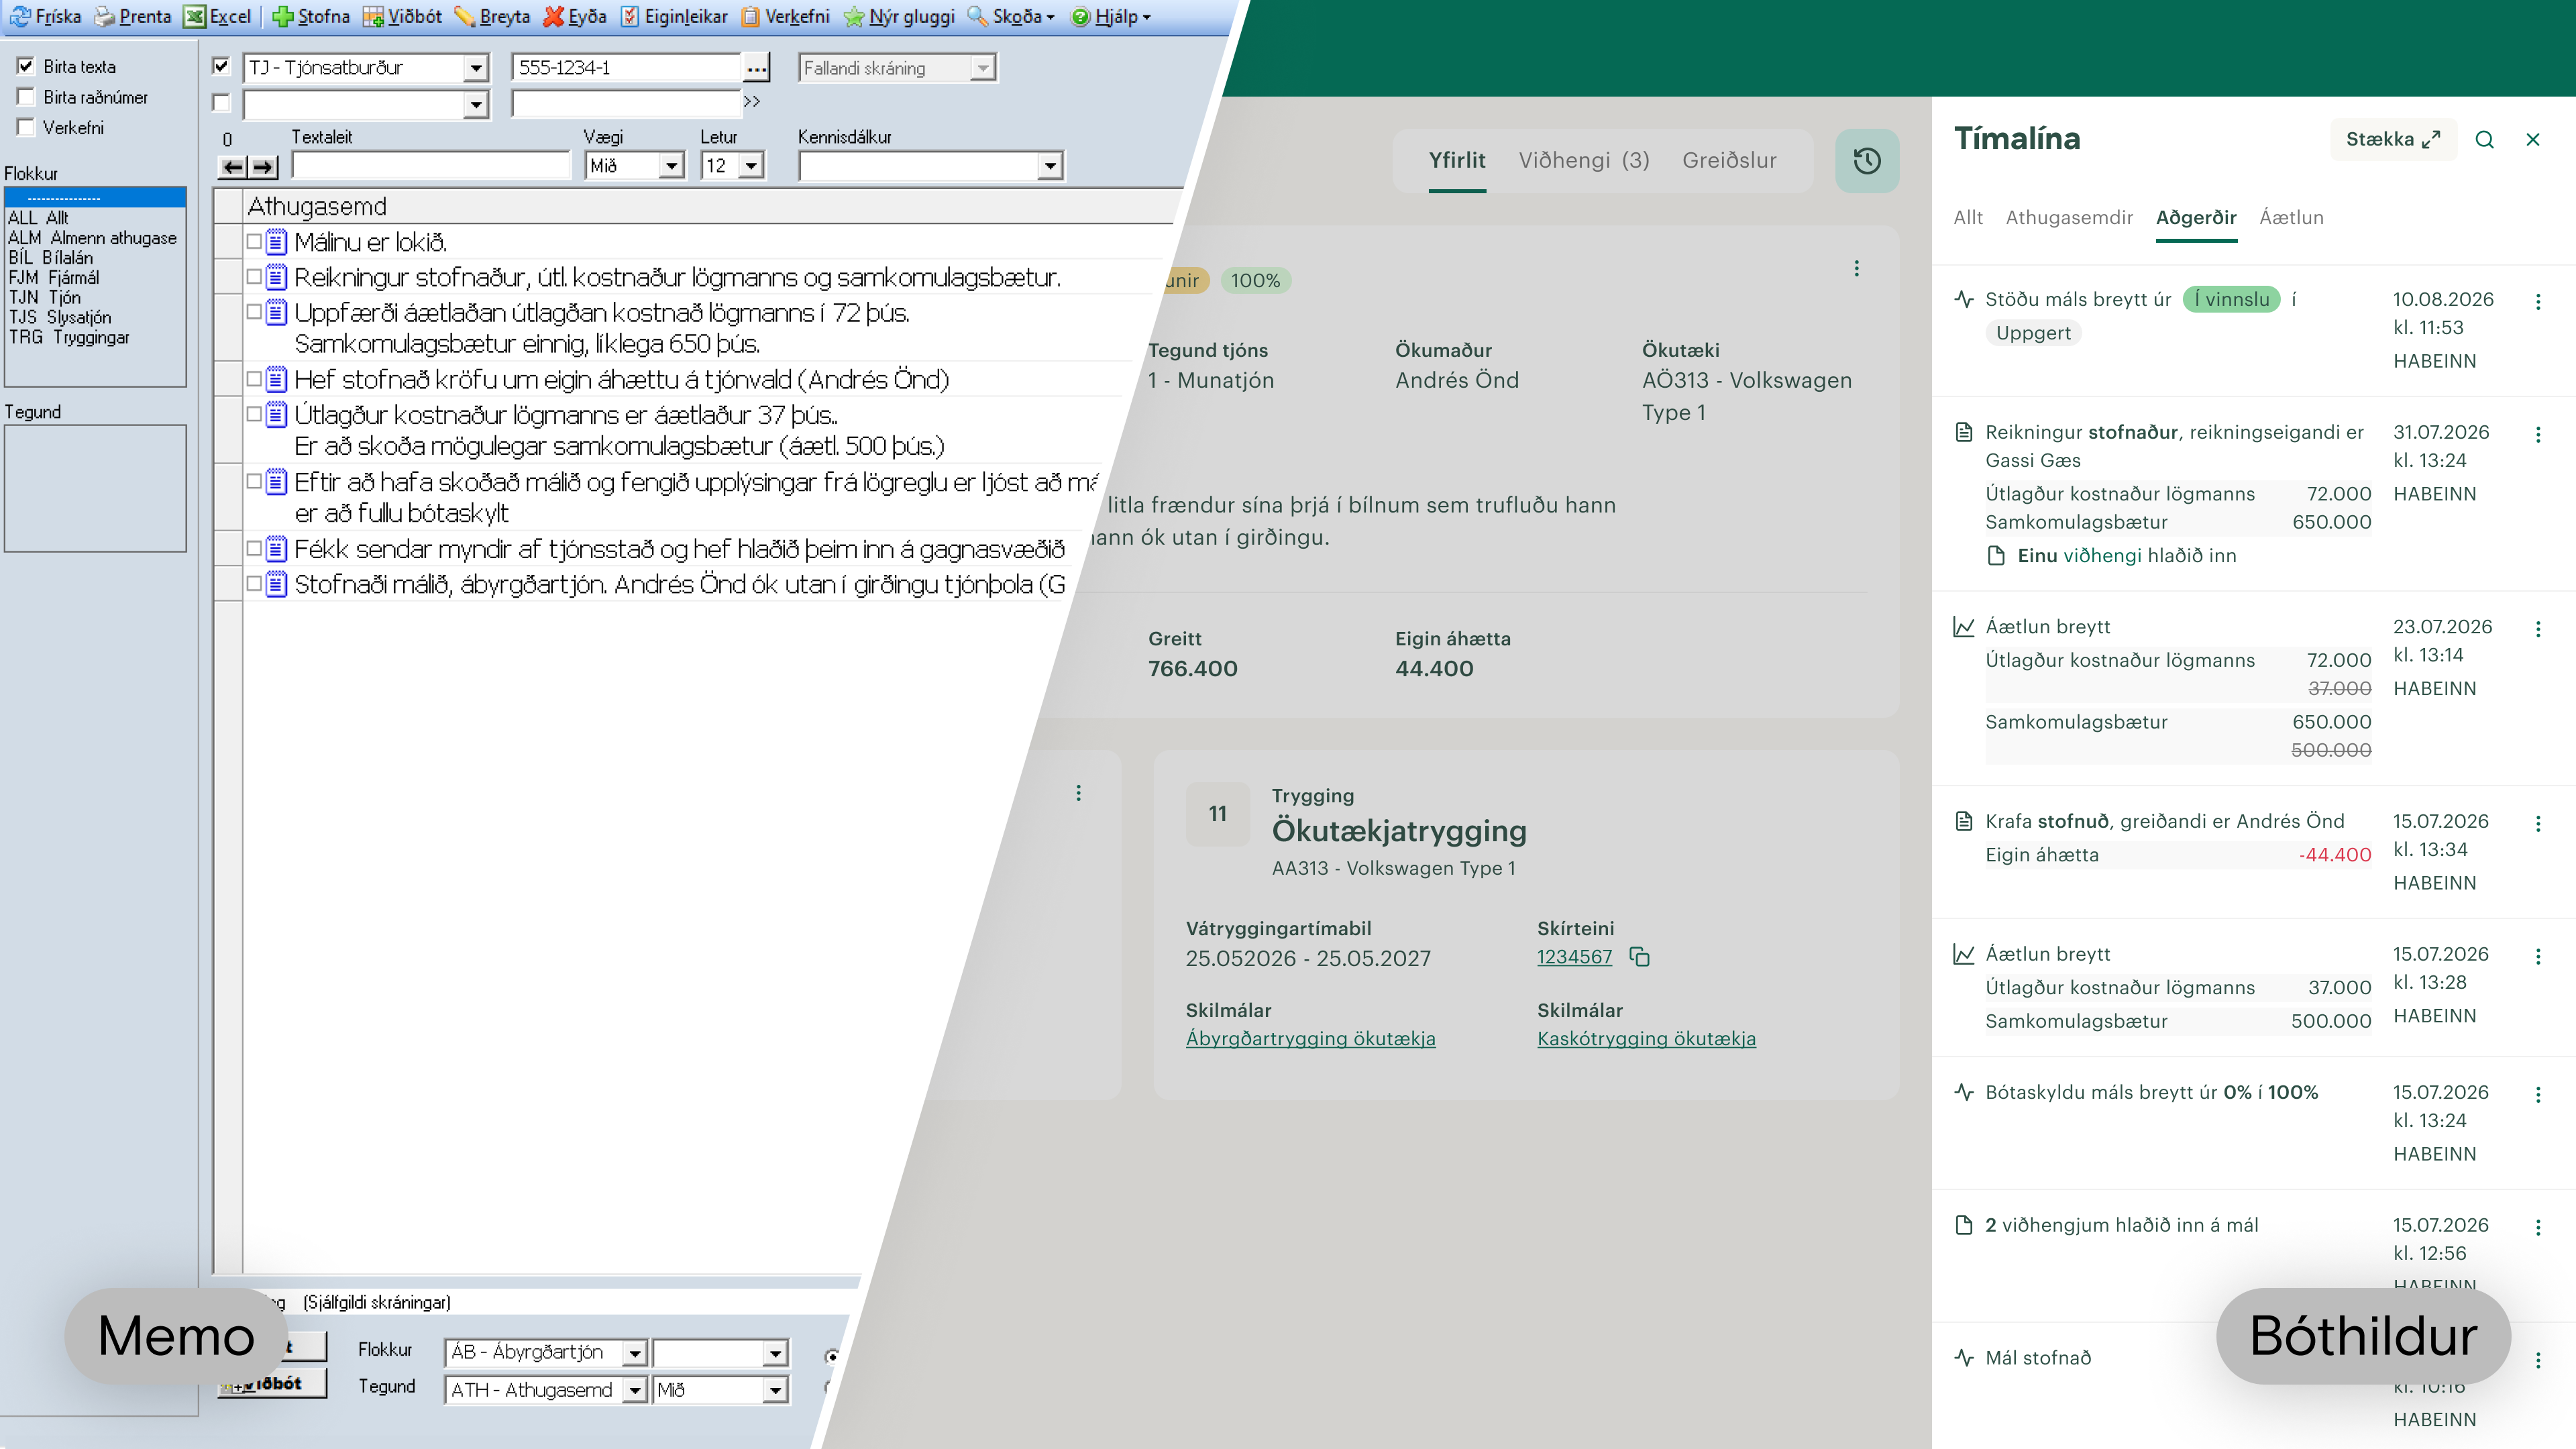
Task: Click the note icon beside Hef stofnað kröfu
Action: pos(277,379)
